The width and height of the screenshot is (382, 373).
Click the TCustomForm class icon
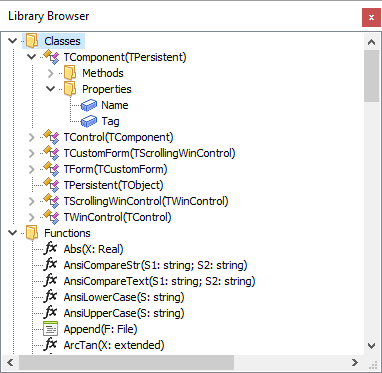51,153
